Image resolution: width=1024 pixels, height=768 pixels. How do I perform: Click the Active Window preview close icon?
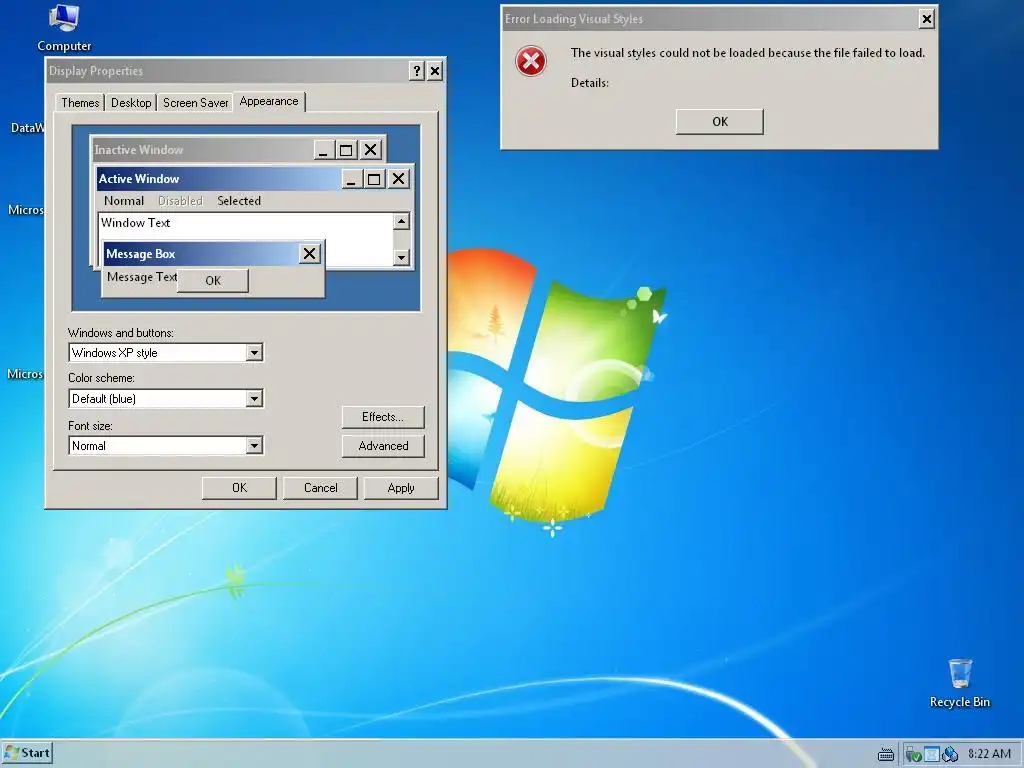point(398,179)
